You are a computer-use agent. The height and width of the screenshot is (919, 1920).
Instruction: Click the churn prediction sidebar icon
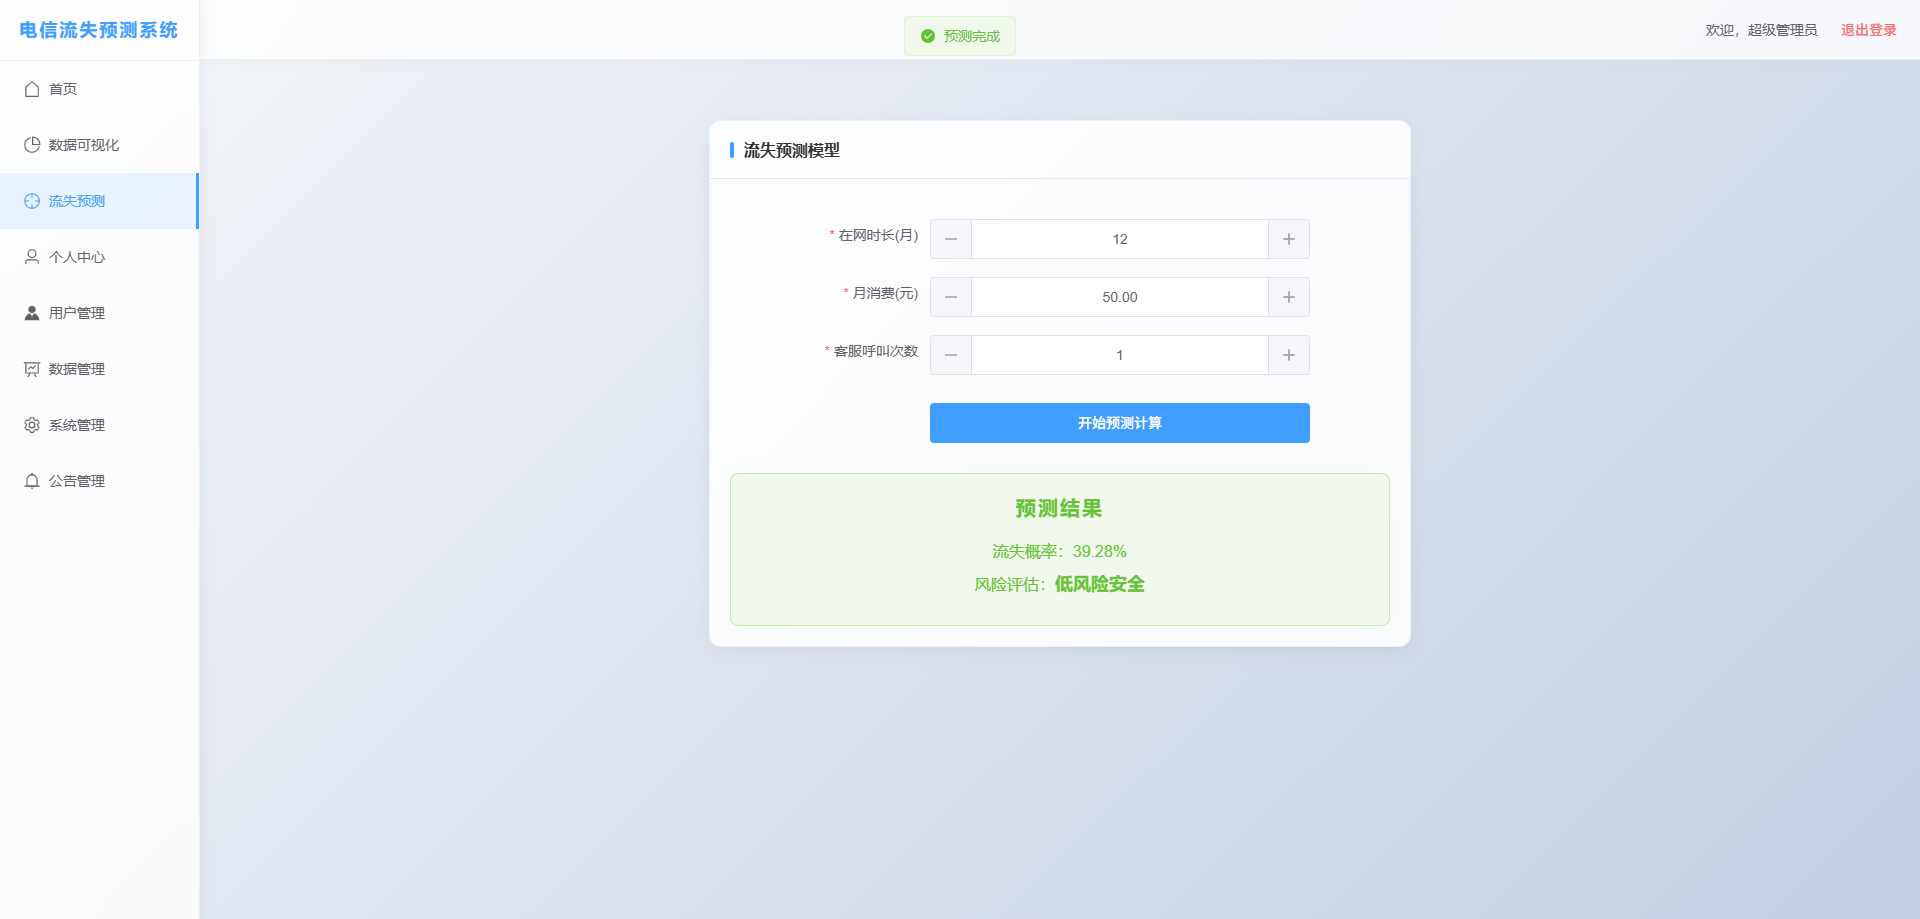32,201
